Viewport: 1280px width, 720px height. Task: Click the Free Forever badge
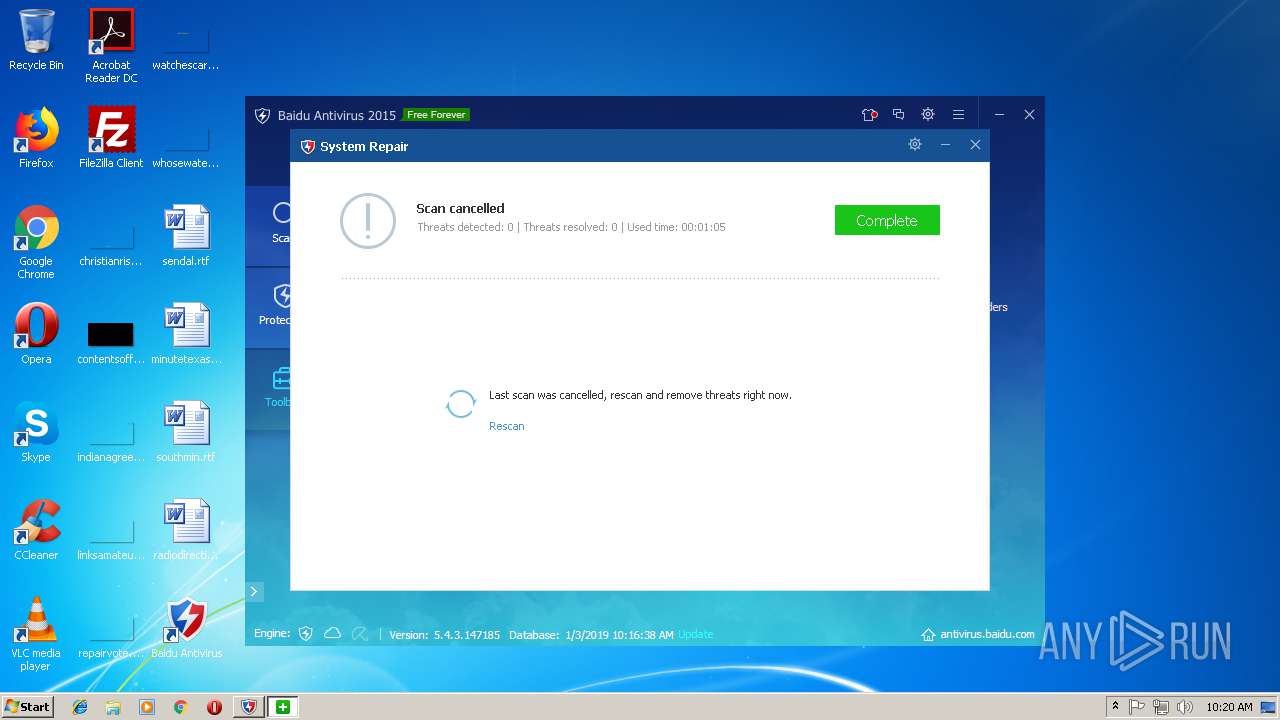tap(436, 115)
